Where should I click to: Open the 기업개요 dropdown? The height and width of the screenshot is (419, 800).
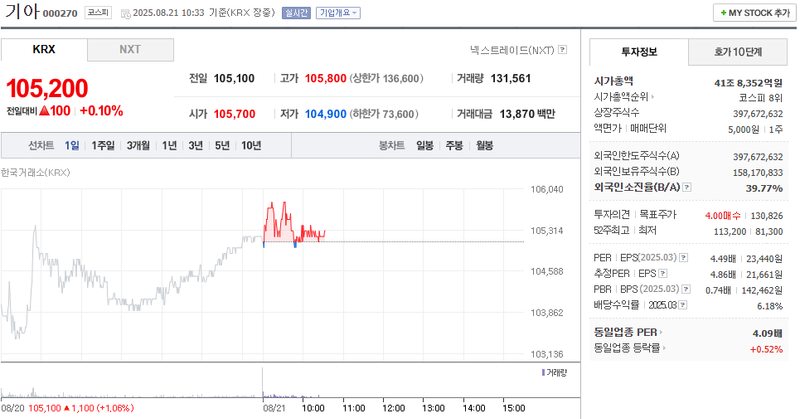[x=338, y=13]
